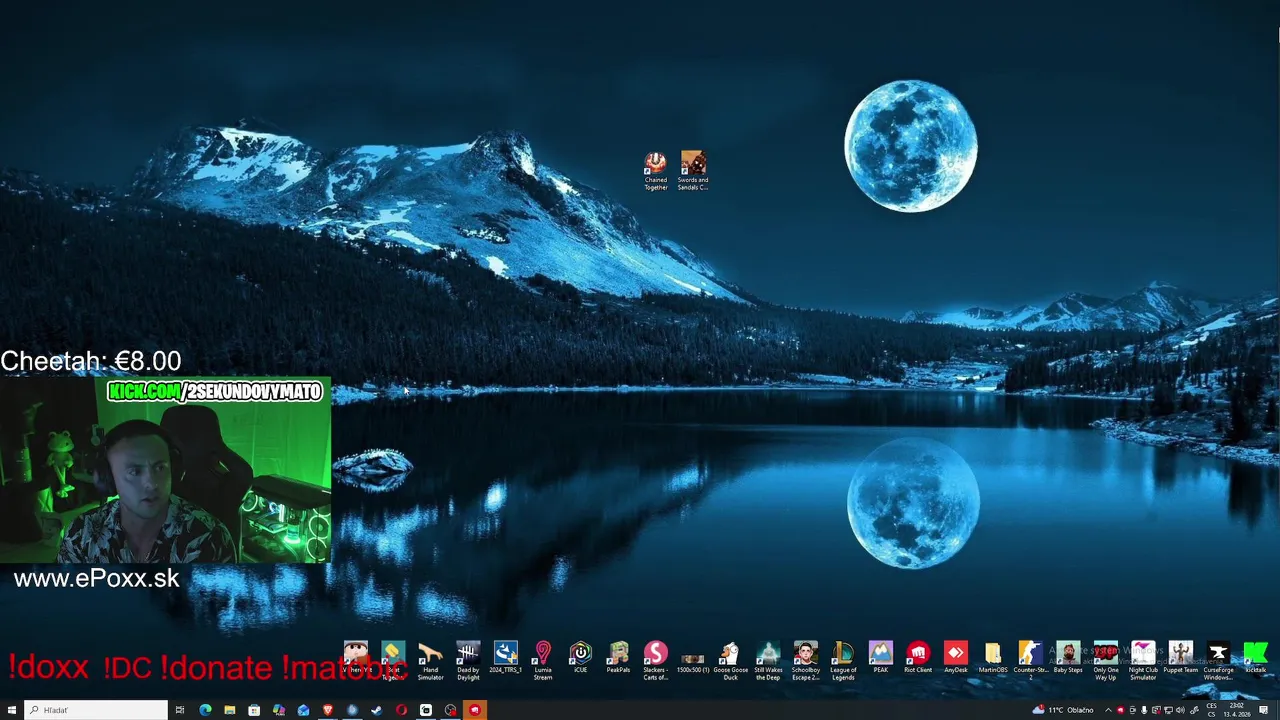Launch Goose Goose Duck shortcut

[730, 662]
